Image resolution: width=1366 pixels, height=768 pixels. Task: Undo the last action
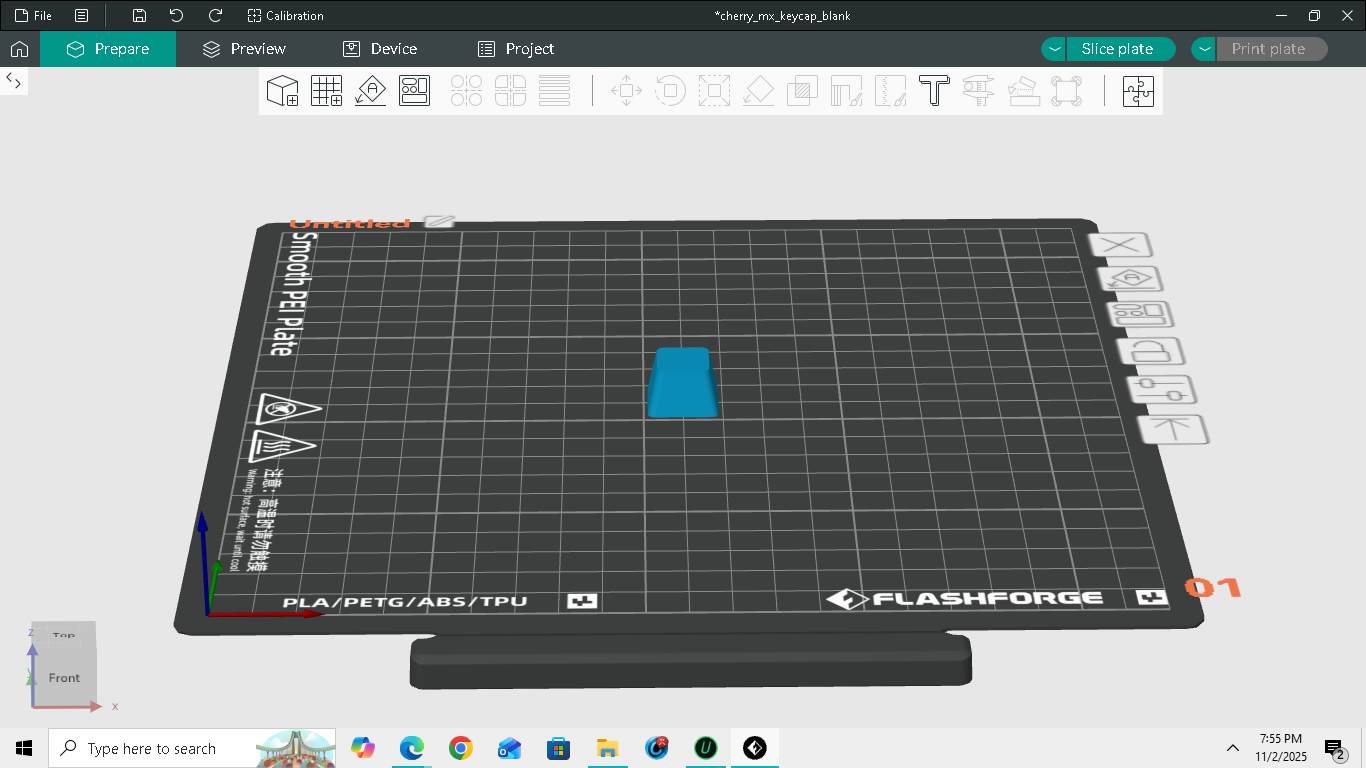pyautogui.click(x=177, y=16)
